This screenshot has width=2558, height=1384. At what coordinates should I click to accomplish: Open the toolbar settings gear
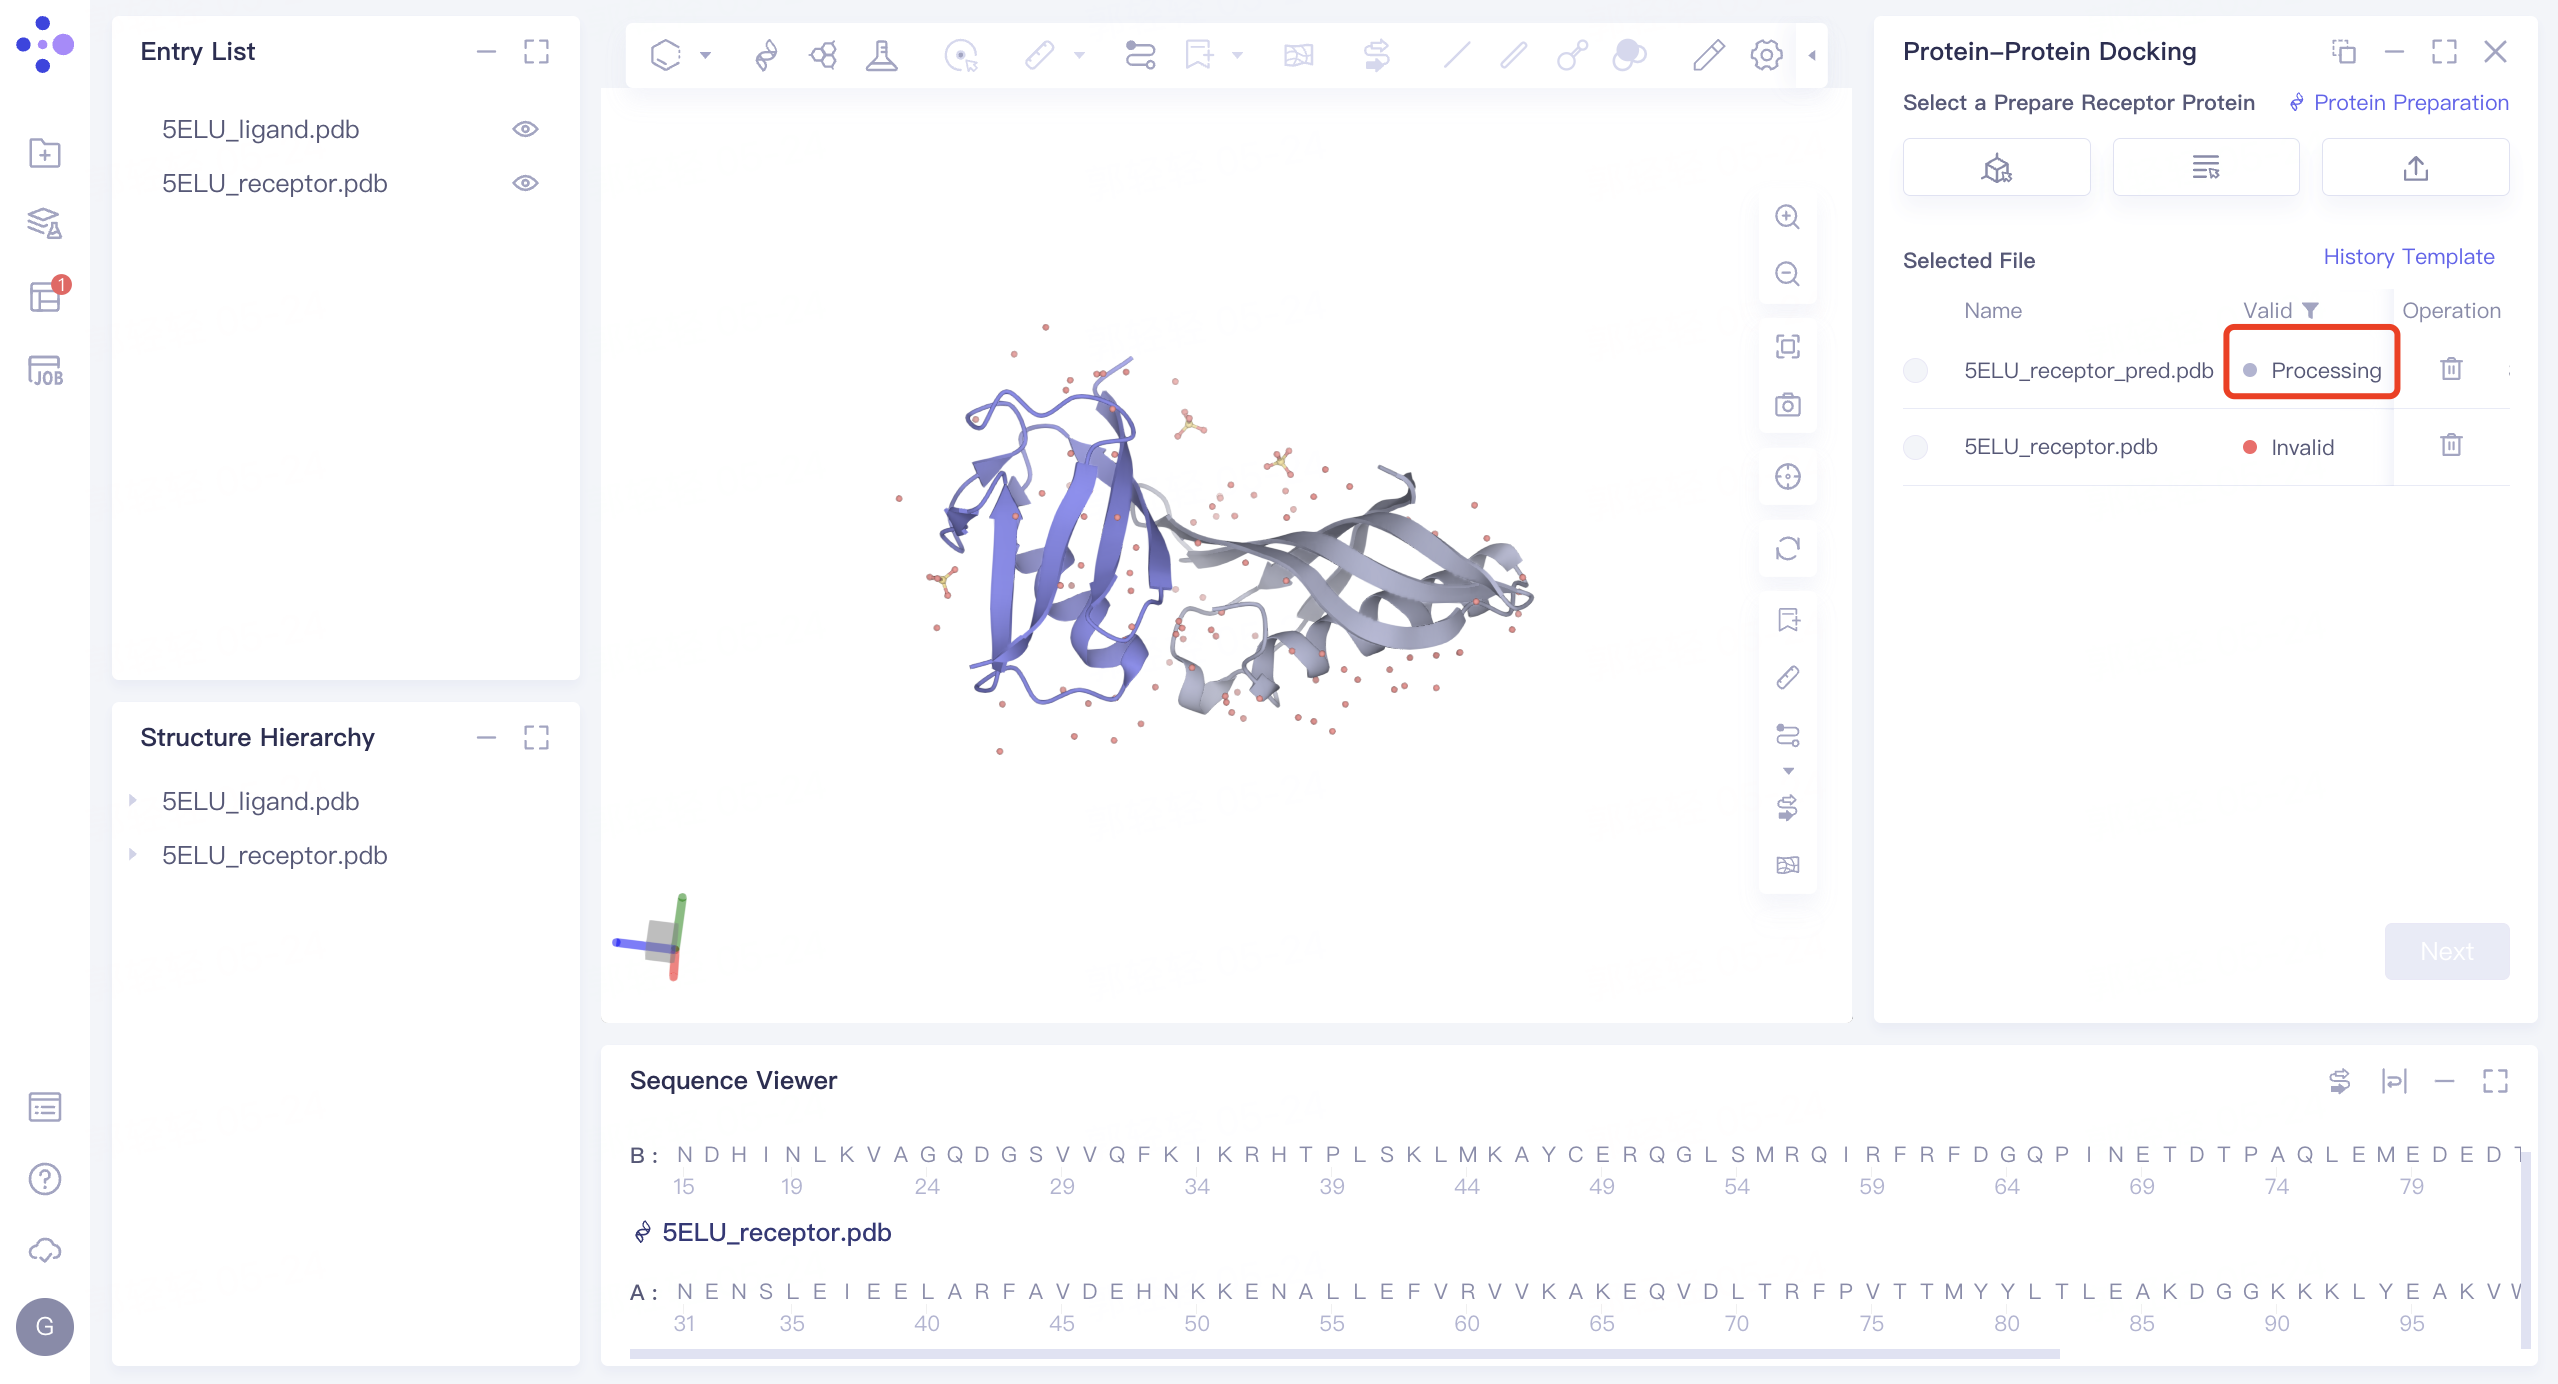click(1765, 55)
